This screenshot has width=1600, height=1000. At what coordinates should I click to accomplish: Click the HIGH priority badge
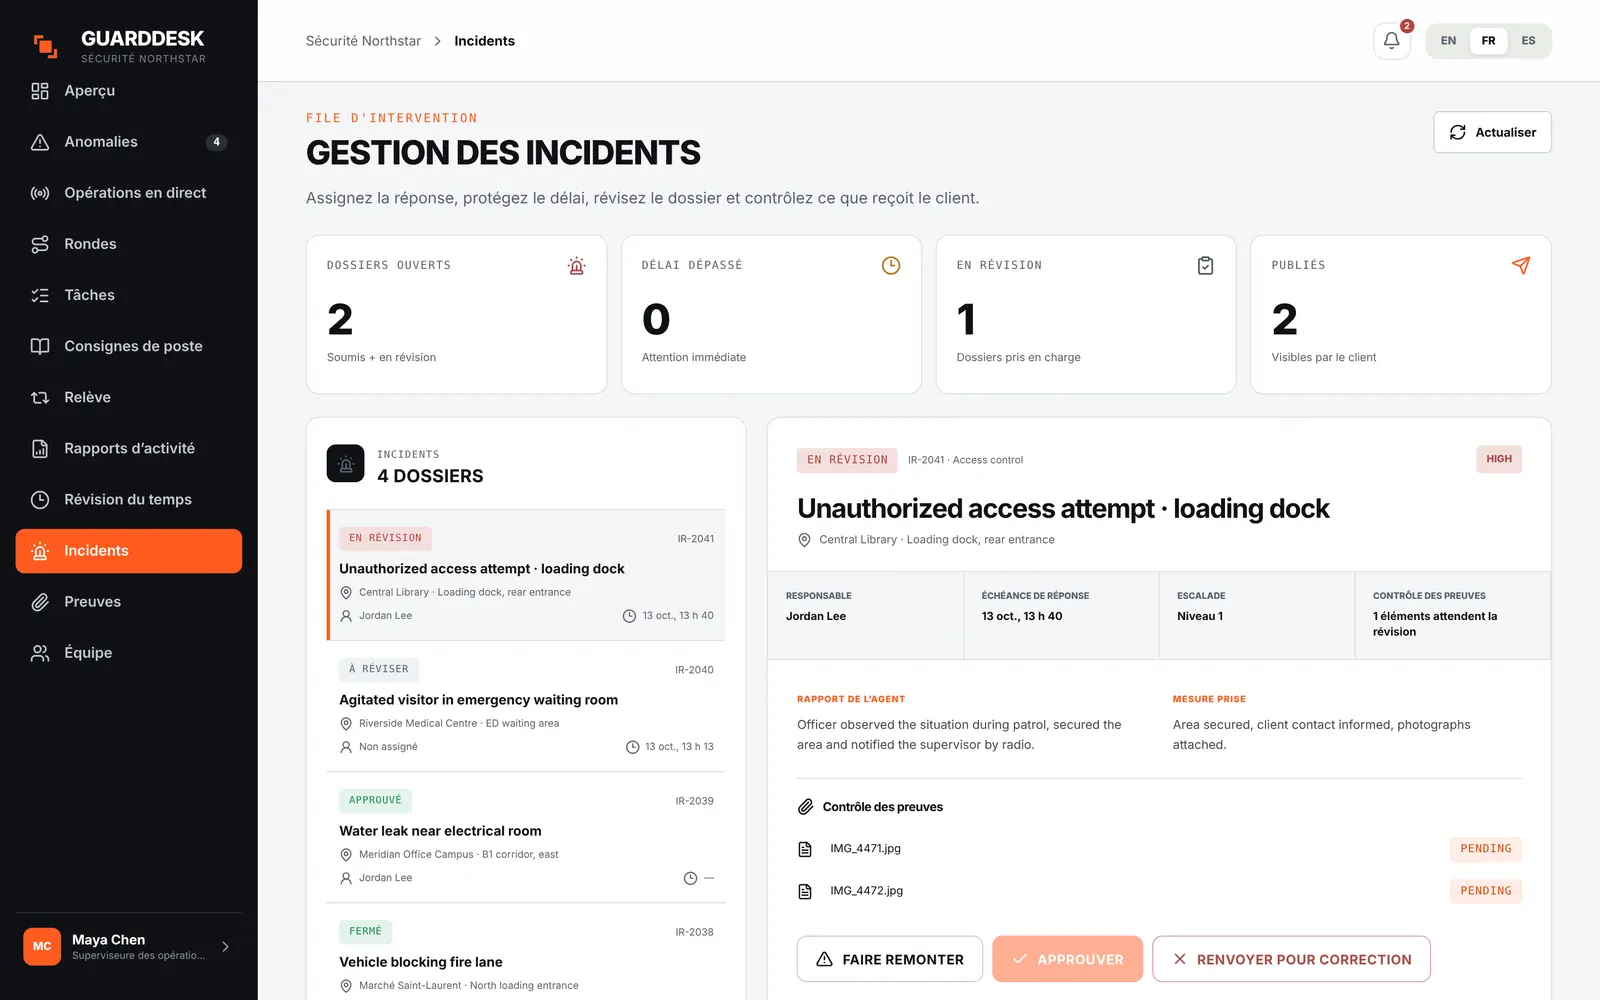[1498, 459]
